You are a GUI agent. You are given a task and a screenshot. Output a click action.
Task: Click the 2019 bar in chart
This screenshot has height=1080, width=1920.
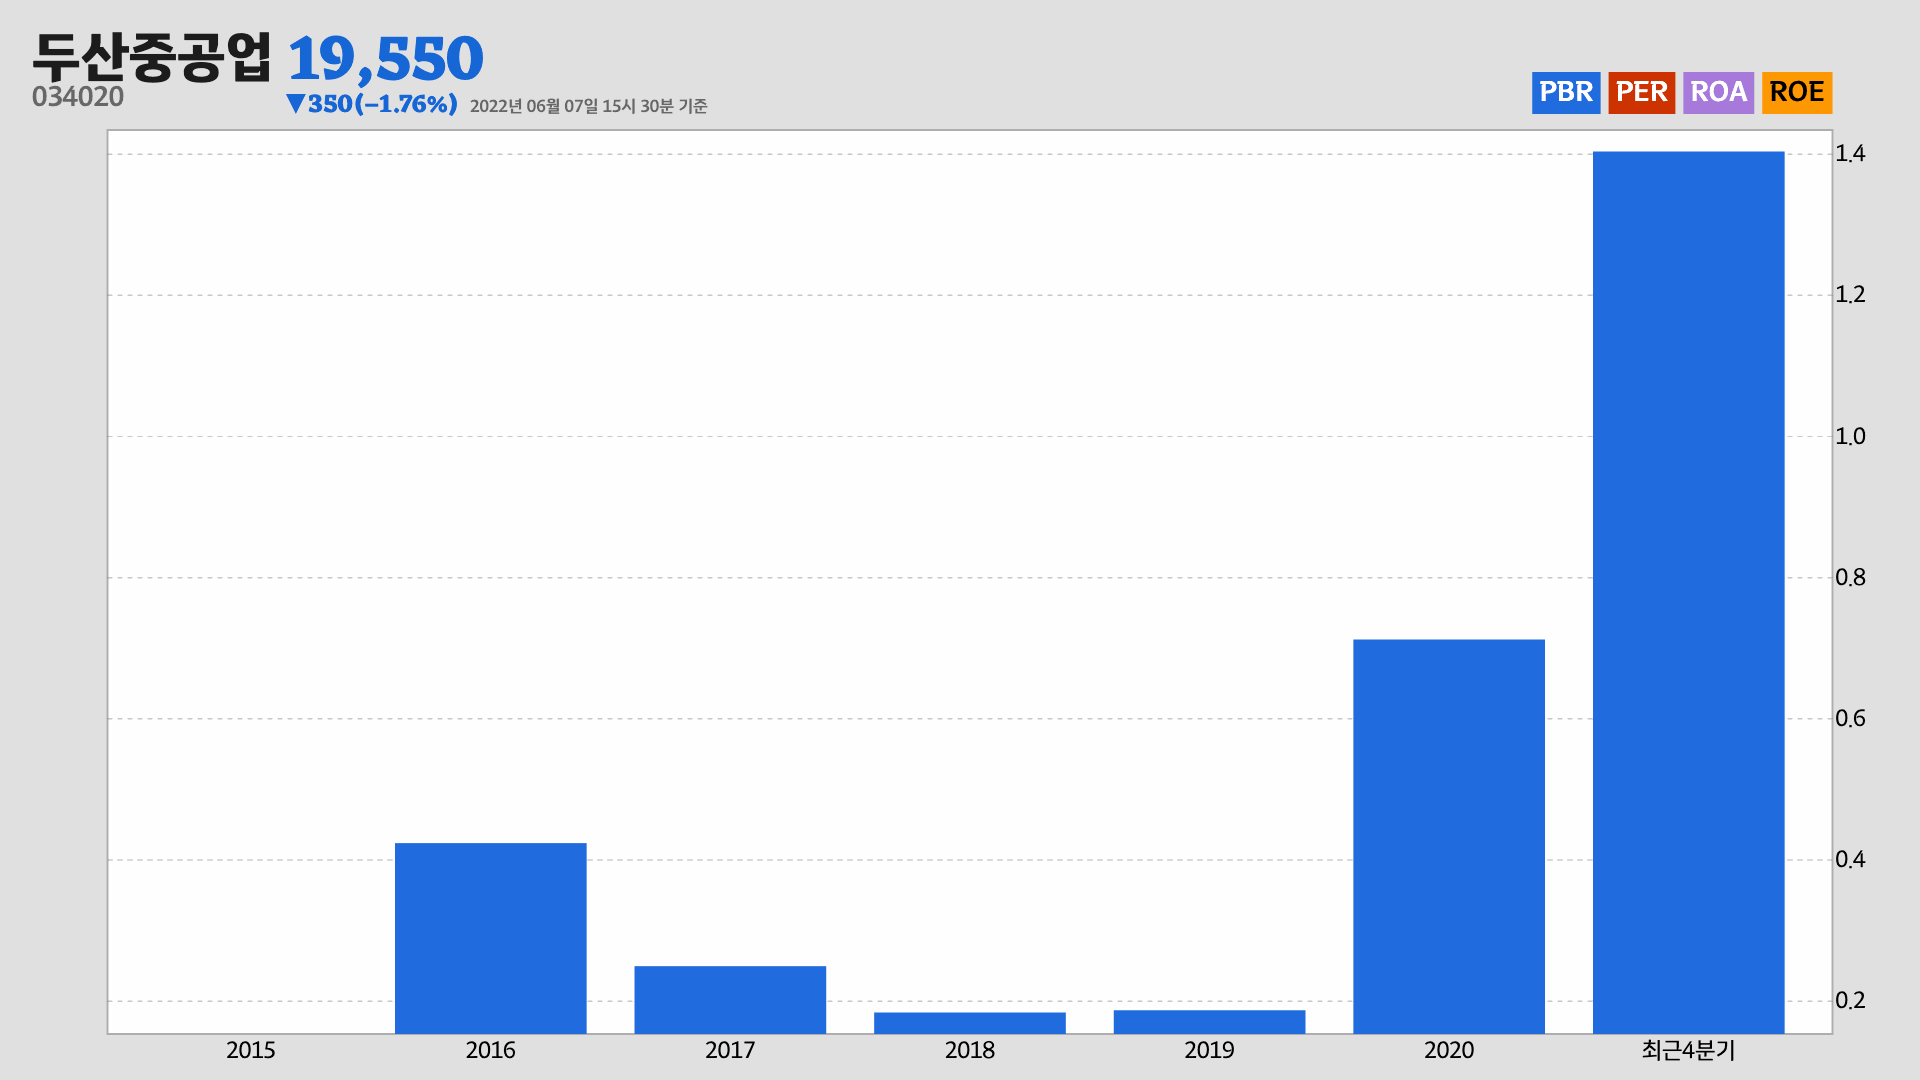pos(1209,1021)
